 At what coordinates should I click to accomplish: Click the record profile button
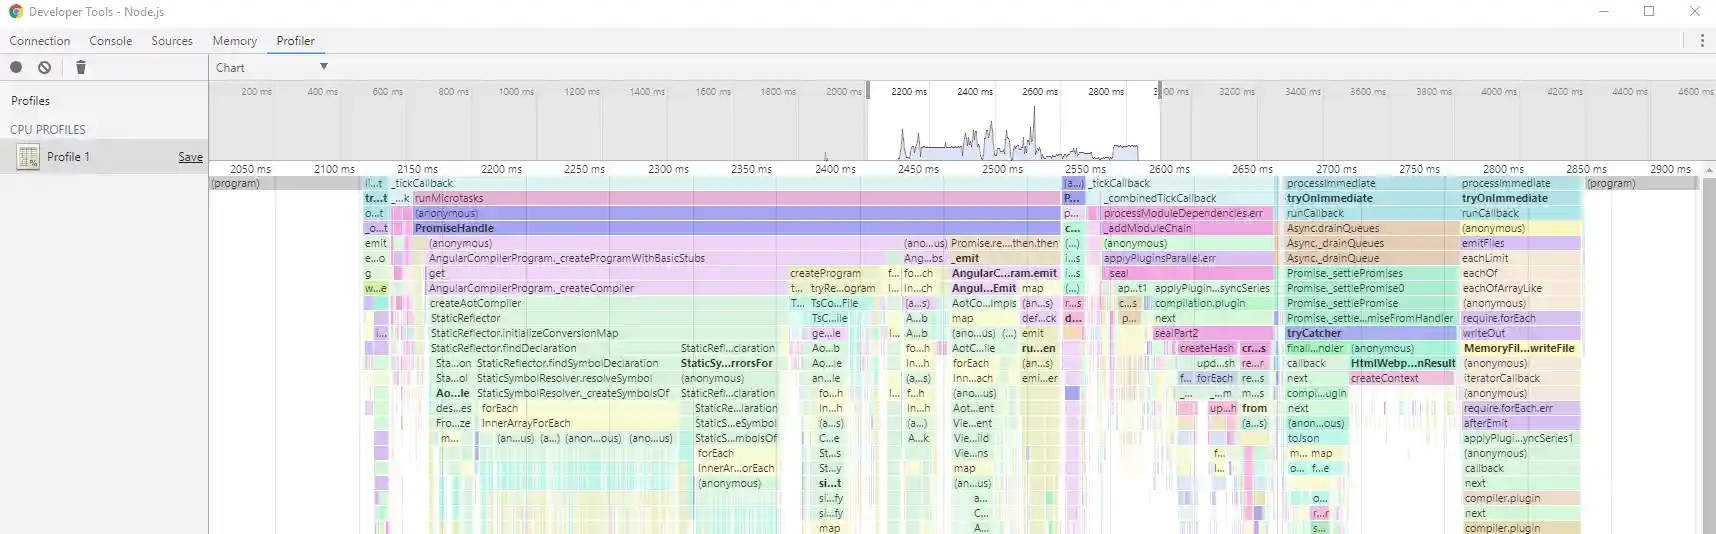[16, 67]
